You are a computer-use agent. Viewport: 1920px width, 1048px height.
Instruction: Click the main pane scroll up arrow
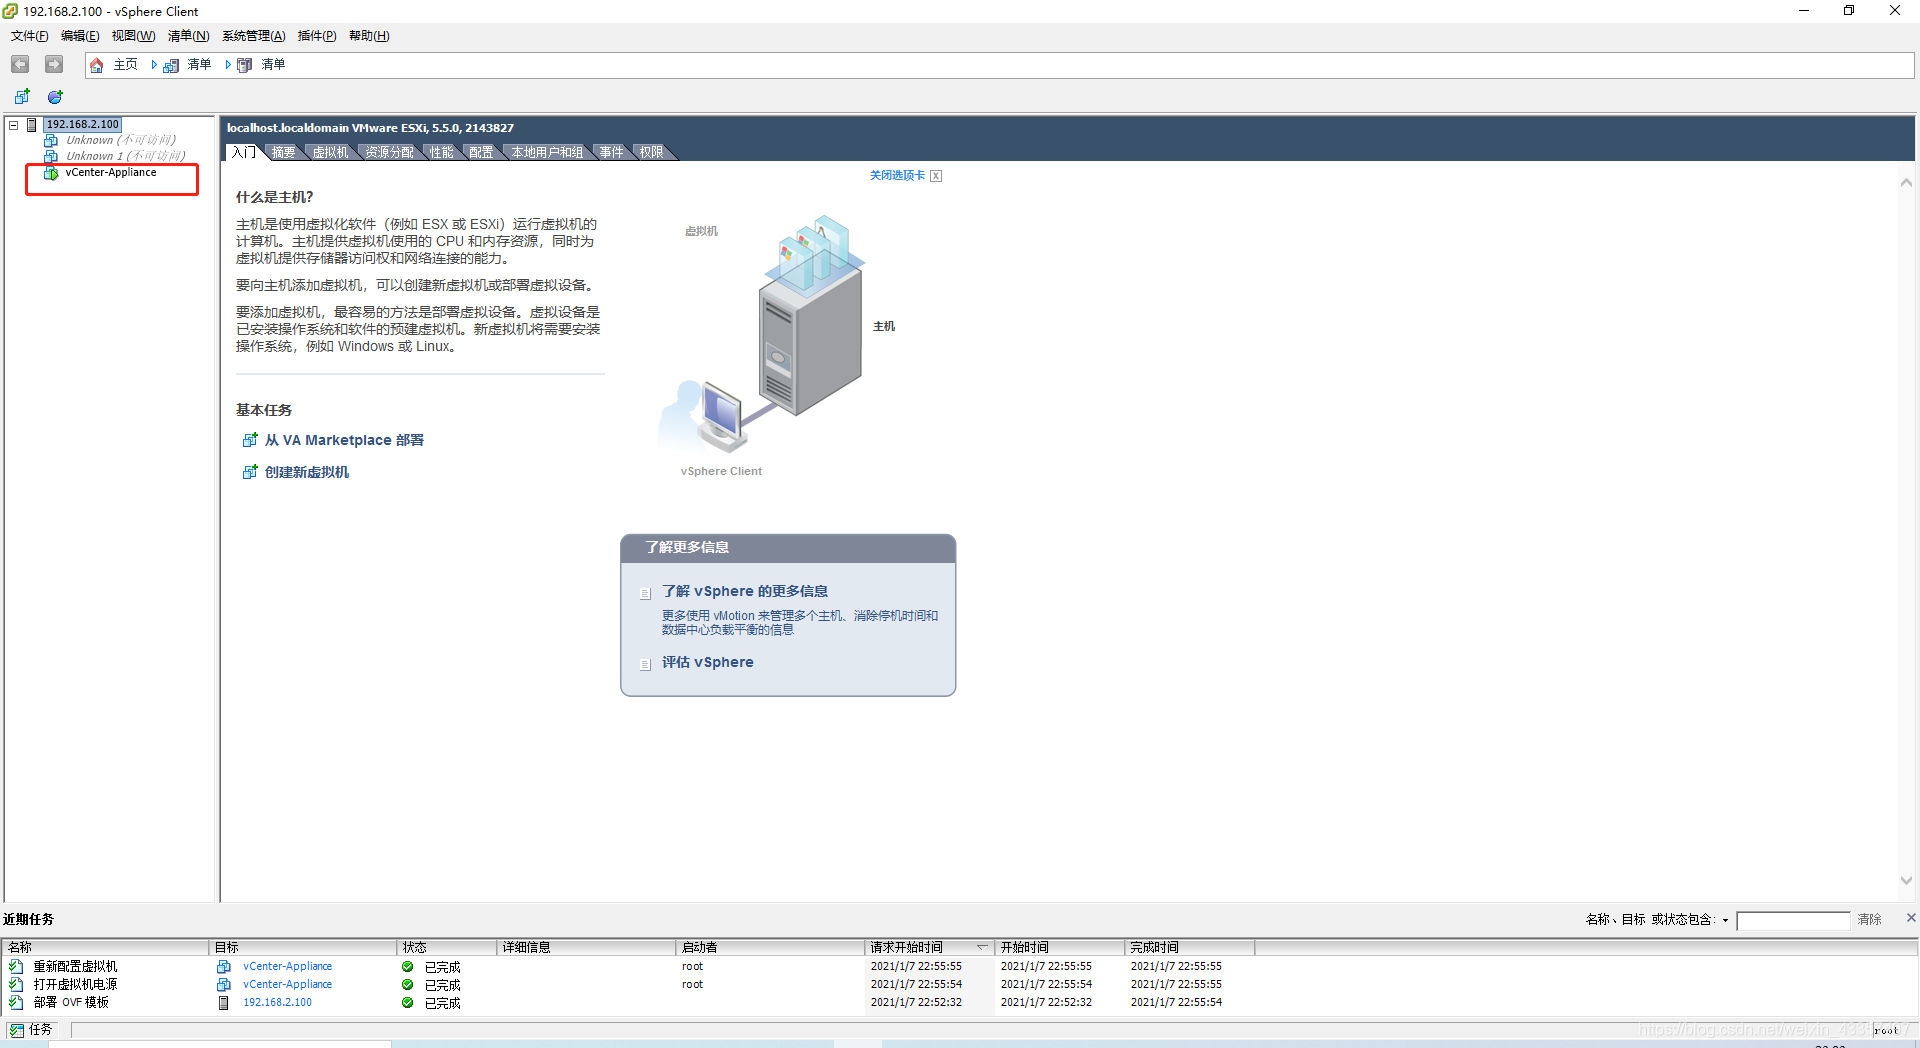tap(1906, 182)
